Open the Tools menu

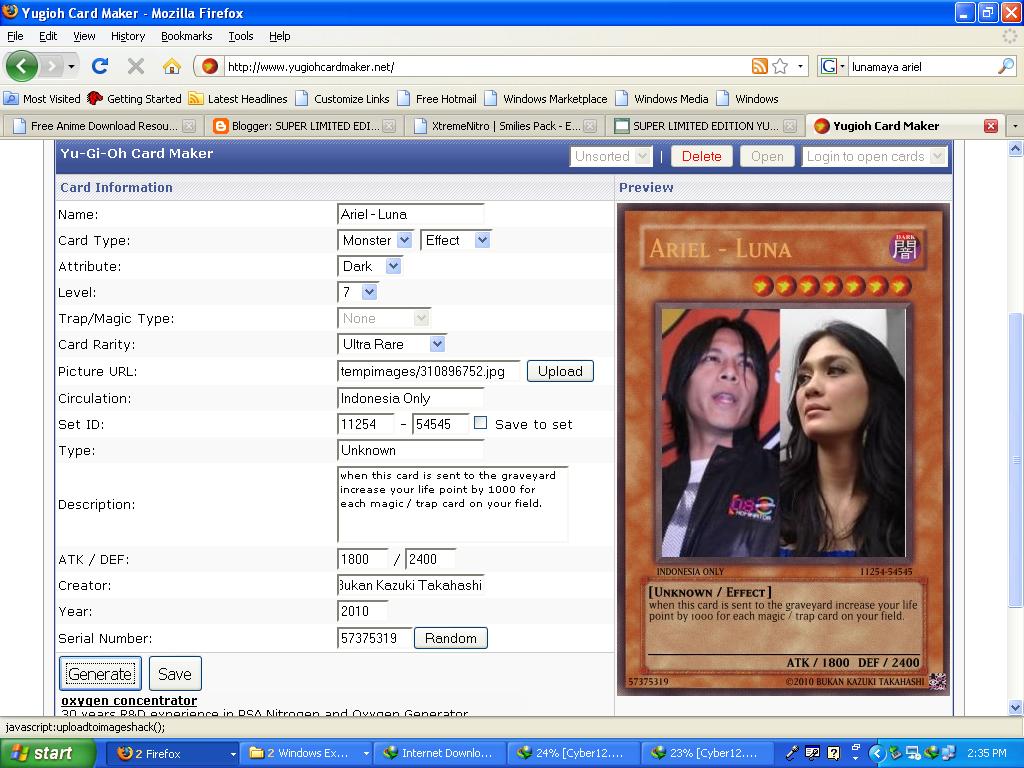pos(240,36)
